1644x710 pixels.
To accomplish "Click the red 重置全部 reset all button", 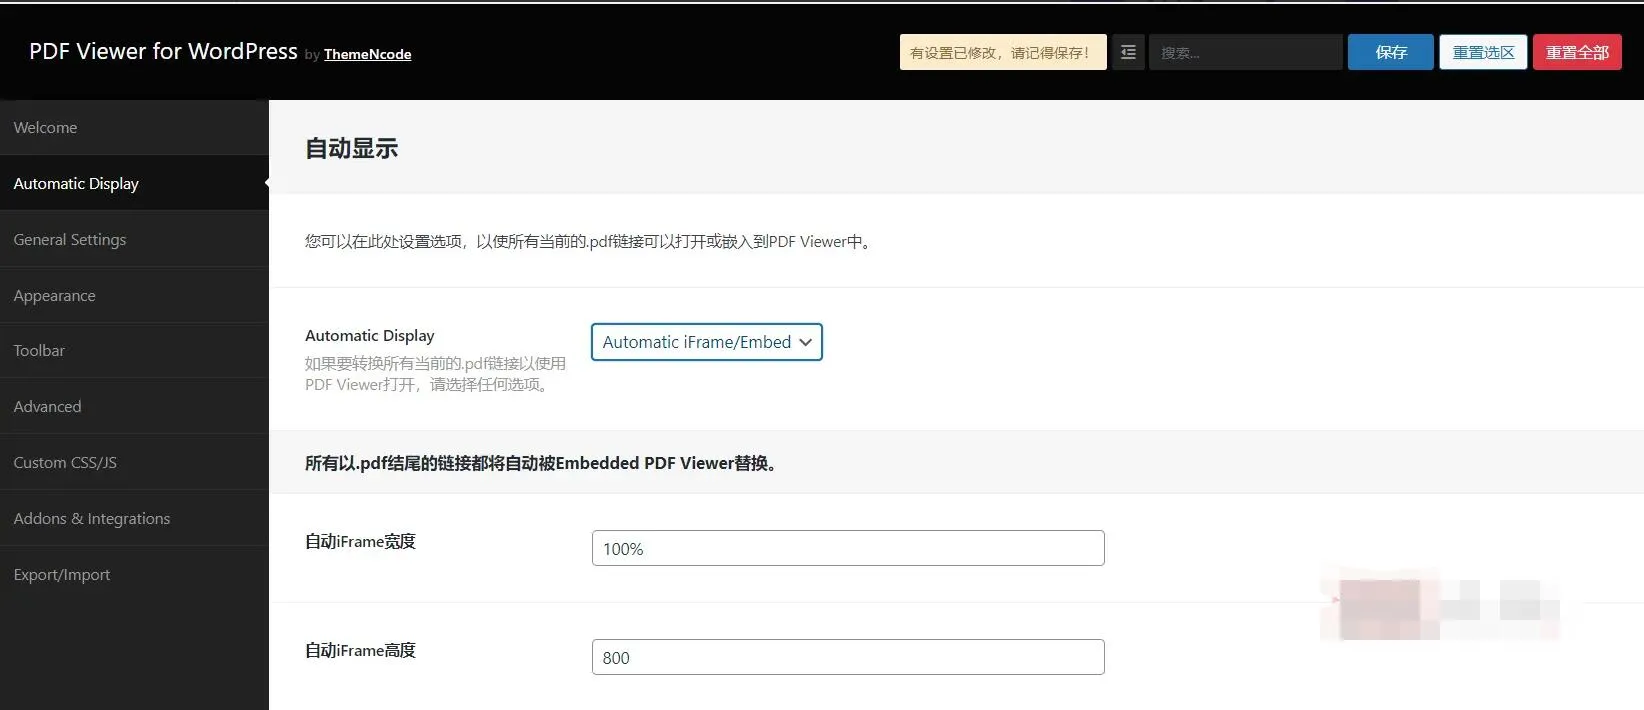I will click(x=1577, y=52).
